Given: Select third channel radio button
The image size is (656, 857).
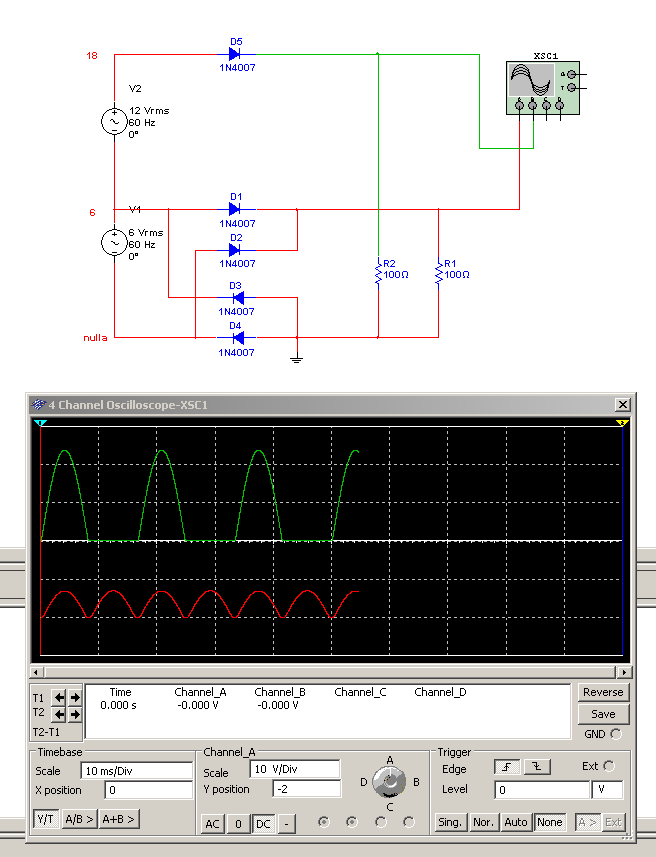Looking at the screenshot, I should [x=381, y=822].
